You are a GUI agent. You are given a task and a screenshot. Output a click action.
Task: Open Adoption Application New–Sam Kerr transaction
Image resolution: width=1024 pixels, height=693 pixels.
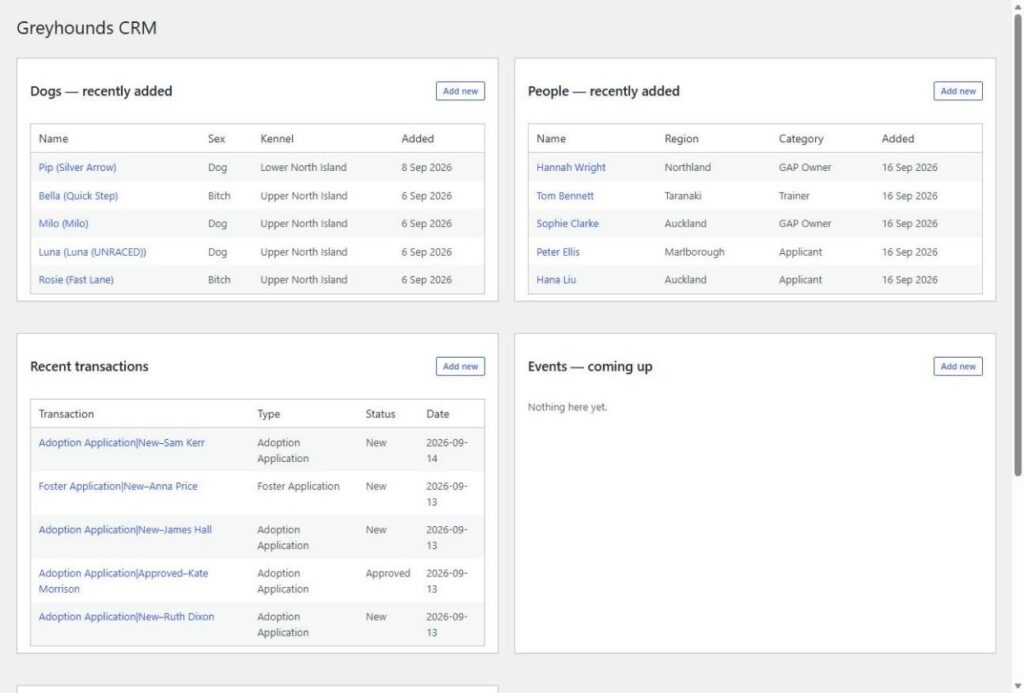pyautogui.click(x=121, y=442)
